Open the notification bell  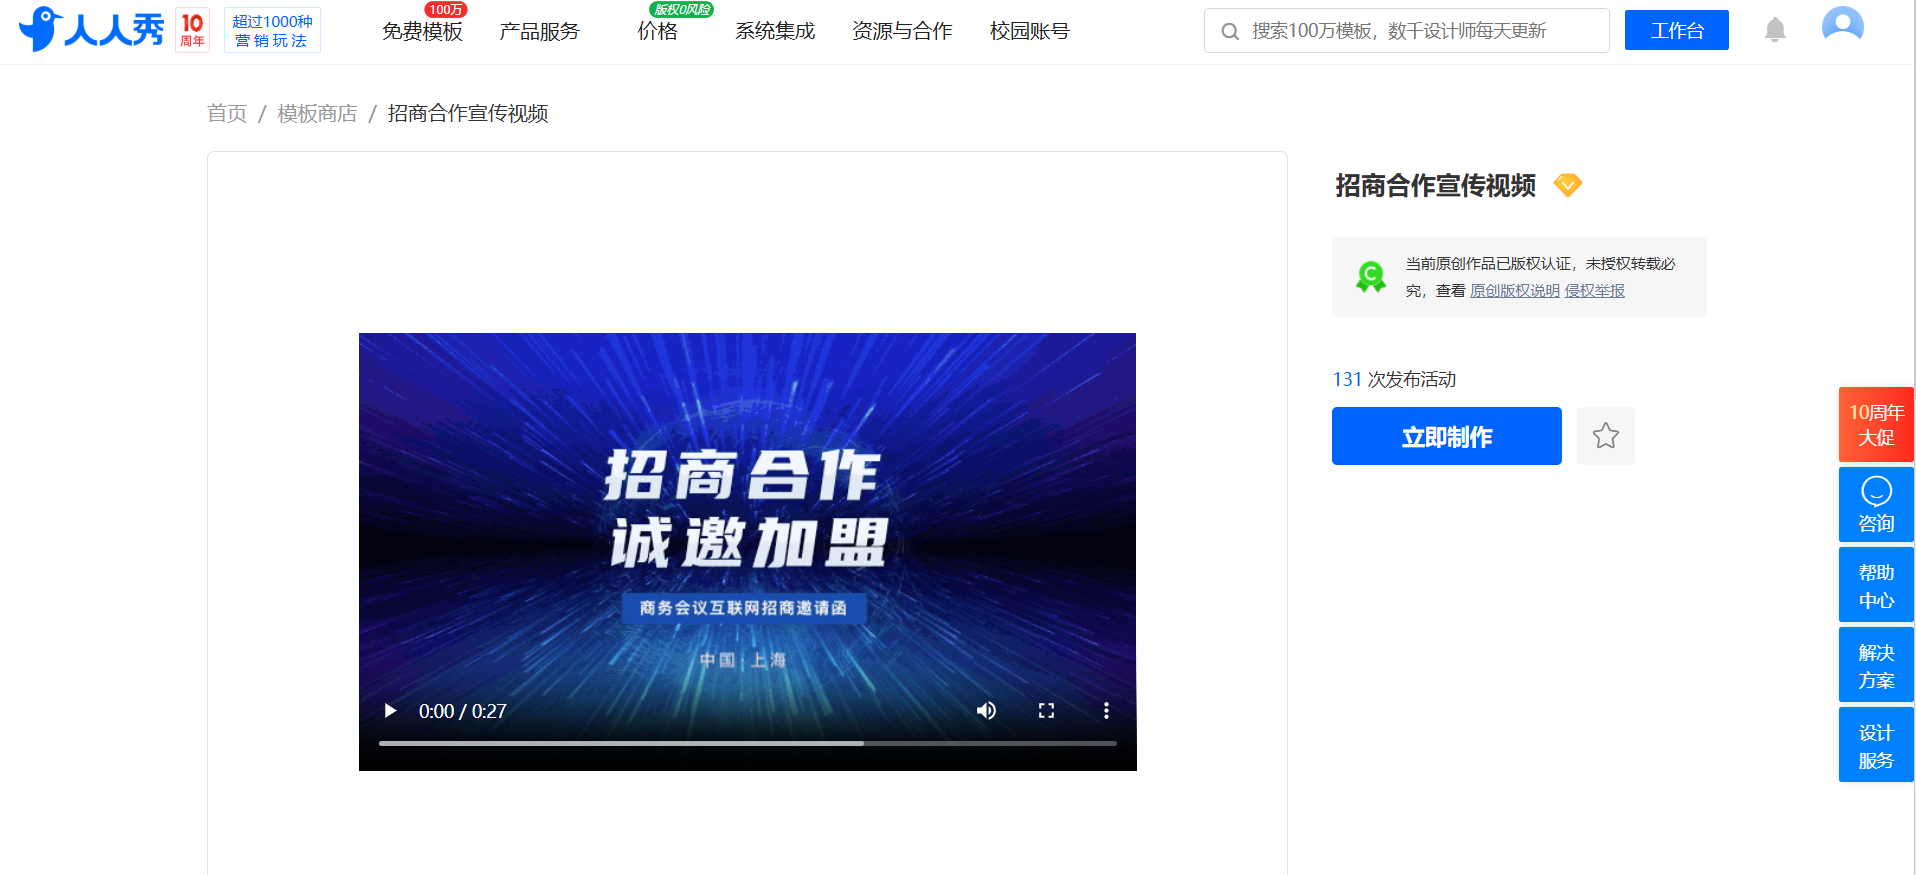pos(1775,30)
